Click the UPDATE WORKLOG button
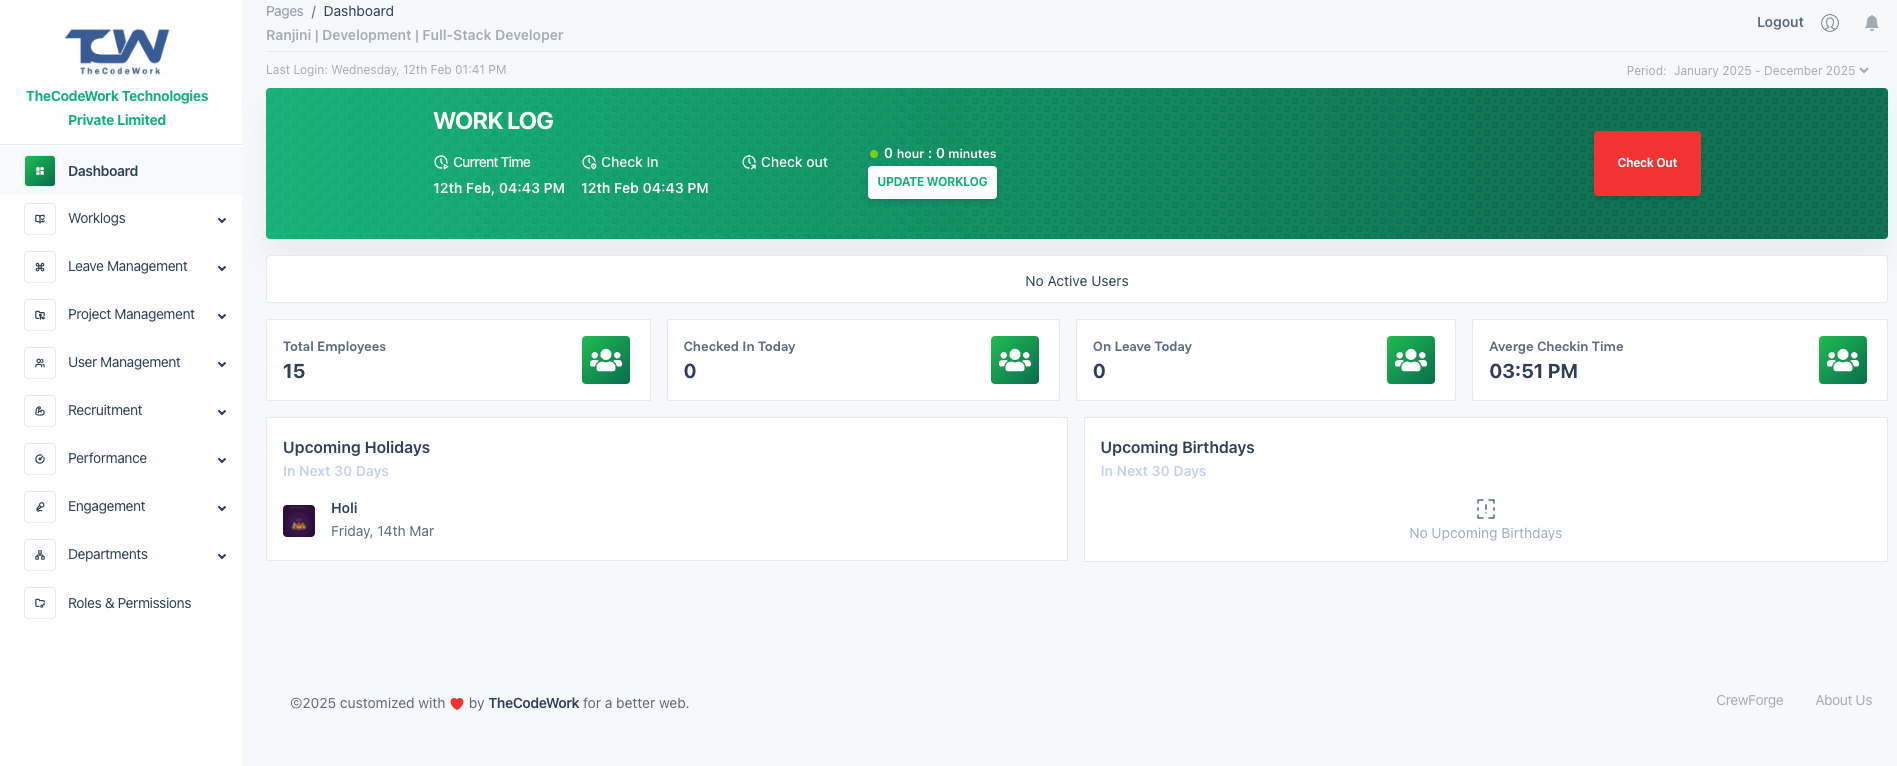The image size is (1897, 766). pyautogui.click(x=932, y=182)
